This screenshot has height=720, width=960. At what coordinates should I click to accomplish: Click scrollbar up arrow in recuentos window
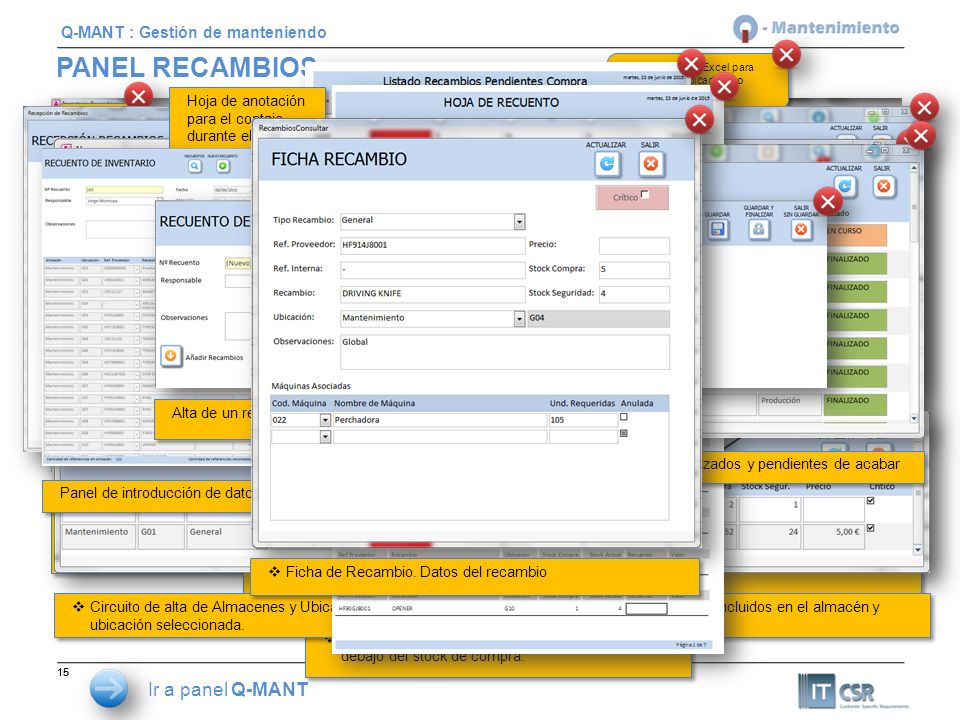(914, 168)
